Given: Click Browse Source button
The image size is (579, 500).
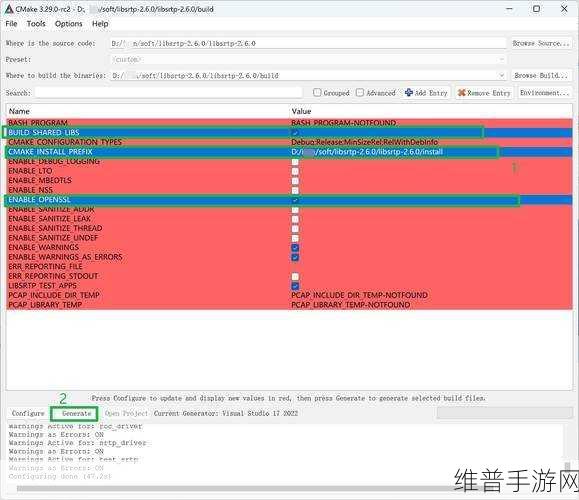Looking at the screenshot, I should [x=541, y=43].
